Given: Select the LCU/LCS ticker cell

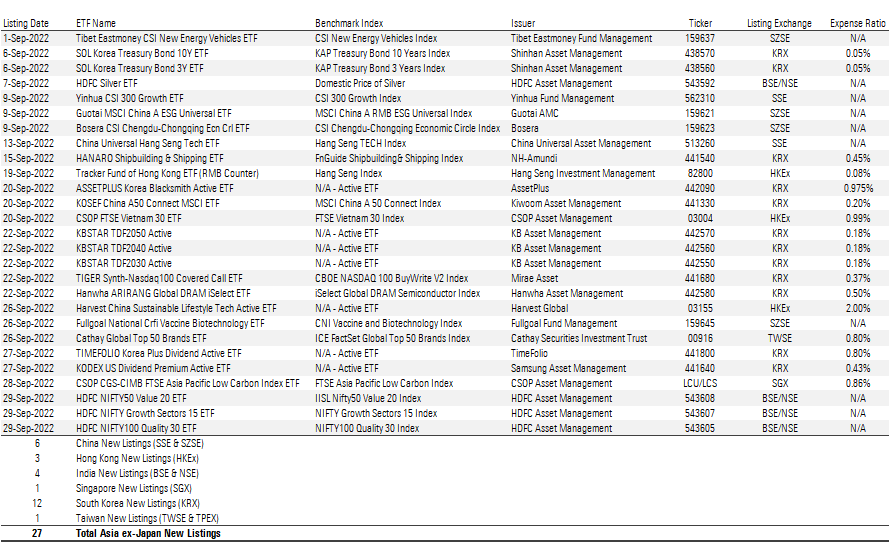Looking at the screenshot, I should [x=700, y=383].
